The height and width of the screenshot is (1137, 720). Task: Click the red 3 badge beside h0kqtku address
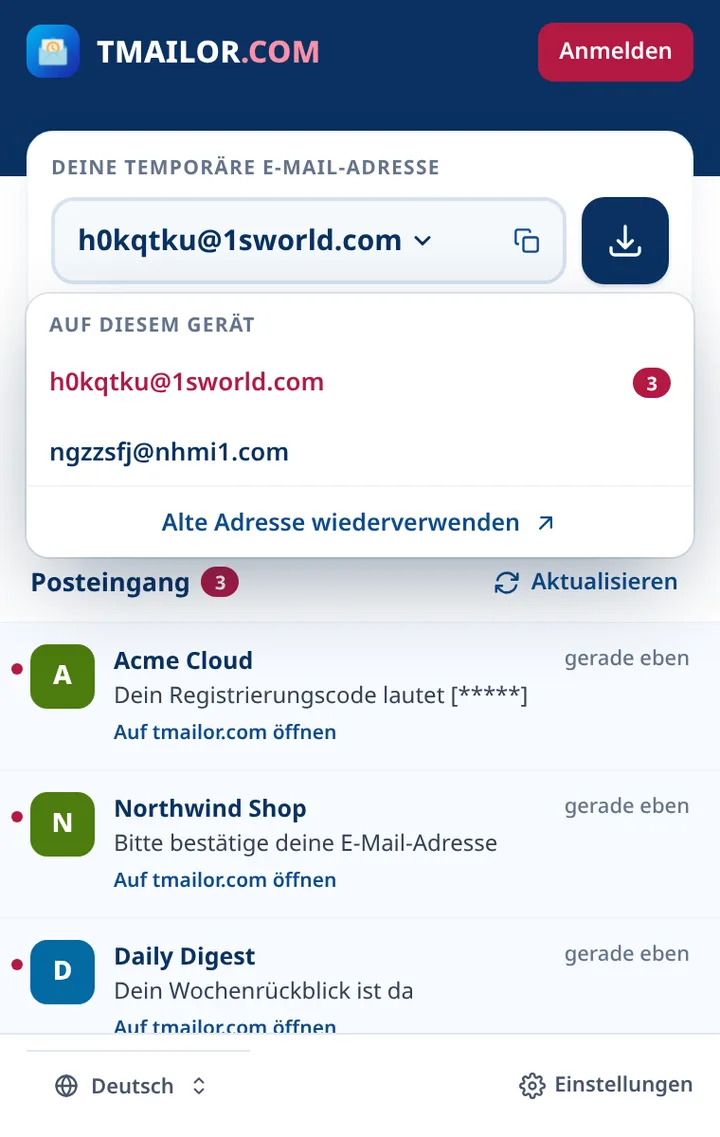click(652, 383)
